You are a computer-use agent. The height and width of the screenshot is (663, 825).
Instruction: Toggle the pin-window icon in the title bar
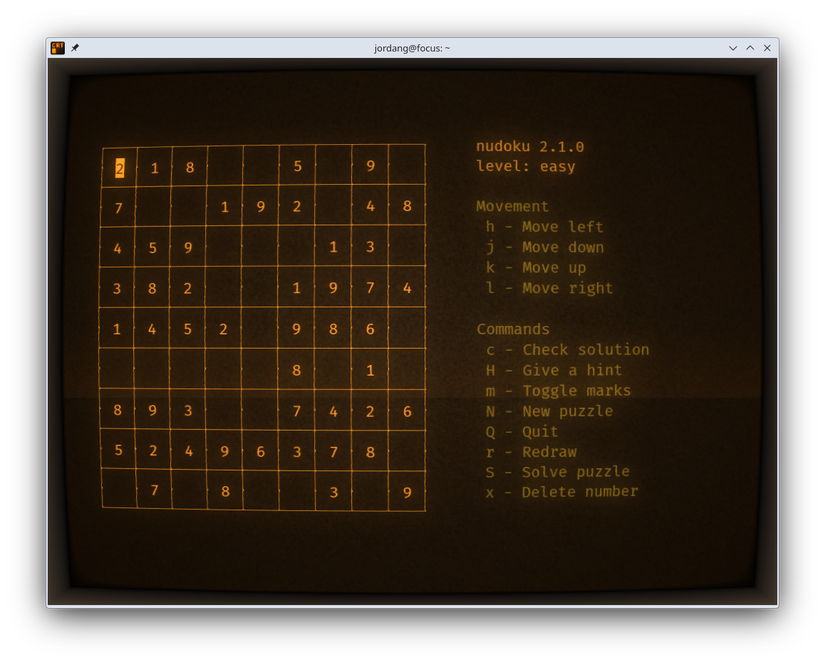(75, 47)
